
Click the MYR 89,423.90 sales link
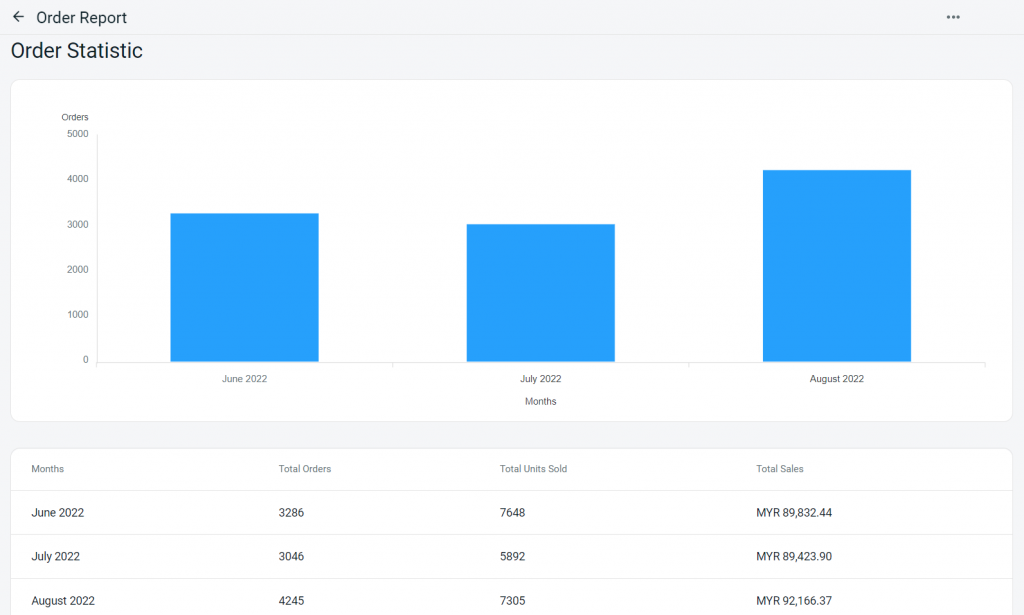[x=794, y=556]
